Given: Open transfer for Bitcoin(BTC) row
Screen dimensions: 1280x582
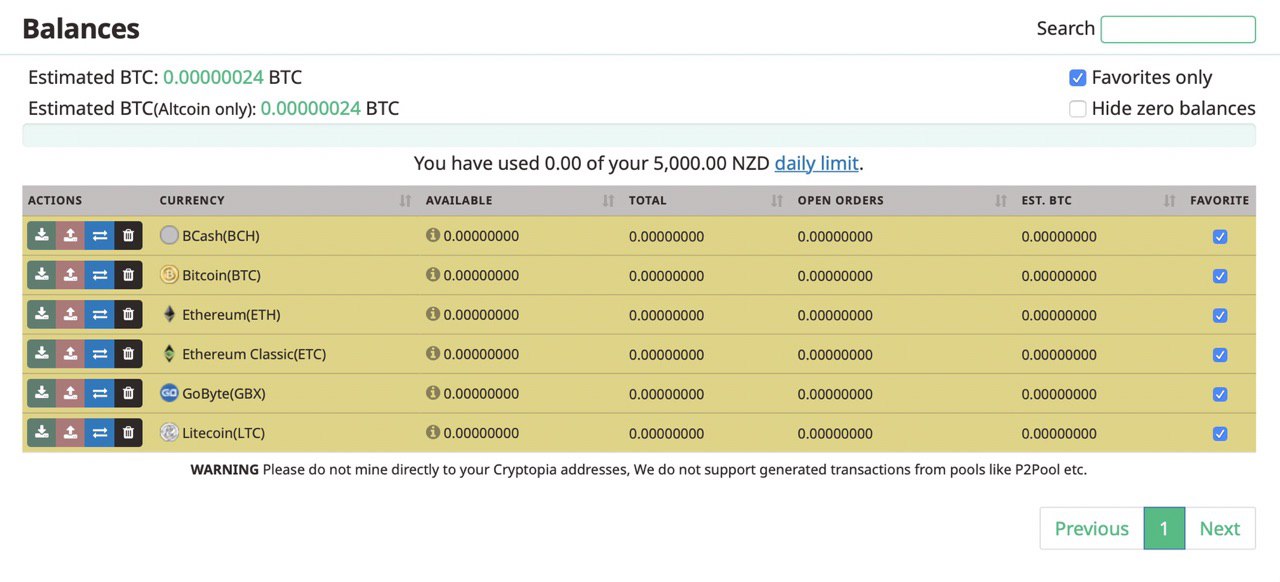Looking at the screenshot, I should coord(99,275).
